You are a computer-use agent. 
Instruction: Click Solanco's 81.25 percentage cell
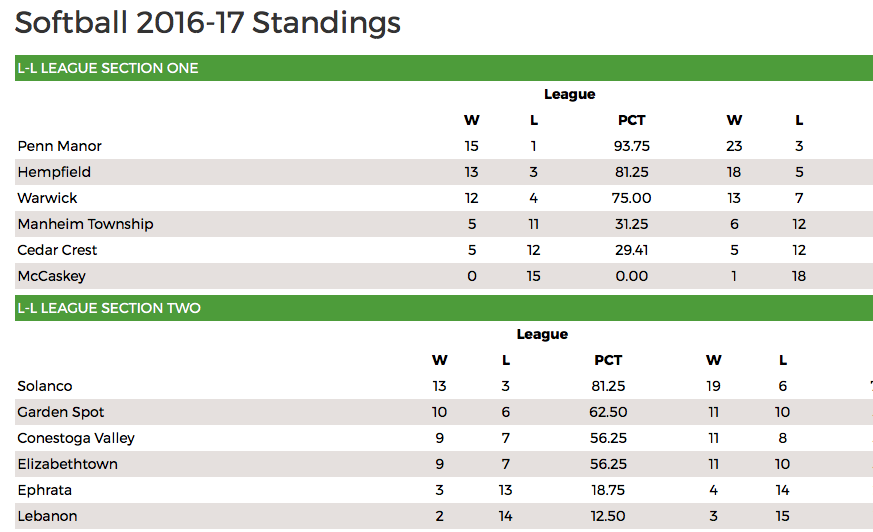pos(608,386)
